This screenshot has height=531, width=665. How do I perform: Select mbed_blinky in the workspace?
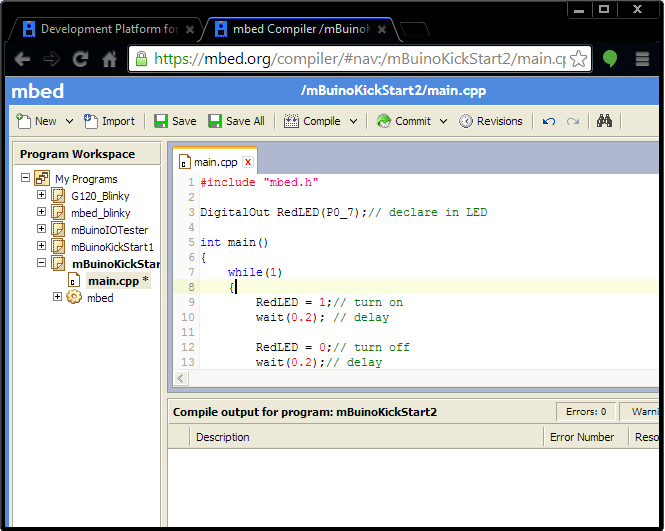click(x=101, y=213)
